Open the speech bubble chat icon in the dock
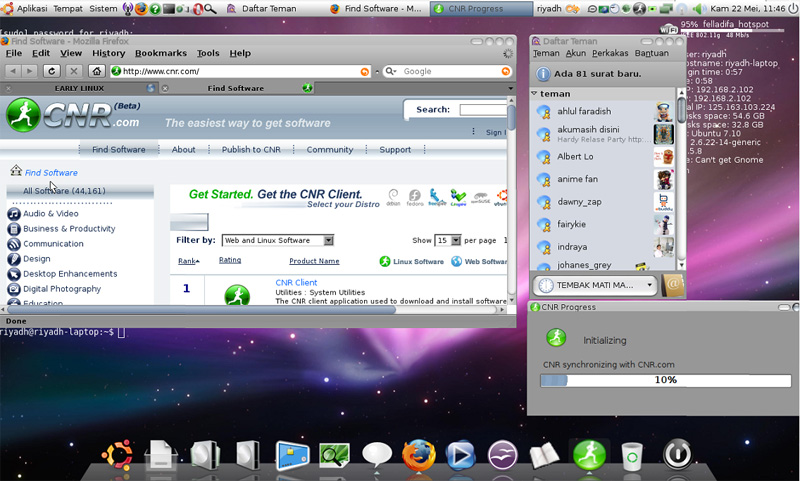 [x=377, y=454]
